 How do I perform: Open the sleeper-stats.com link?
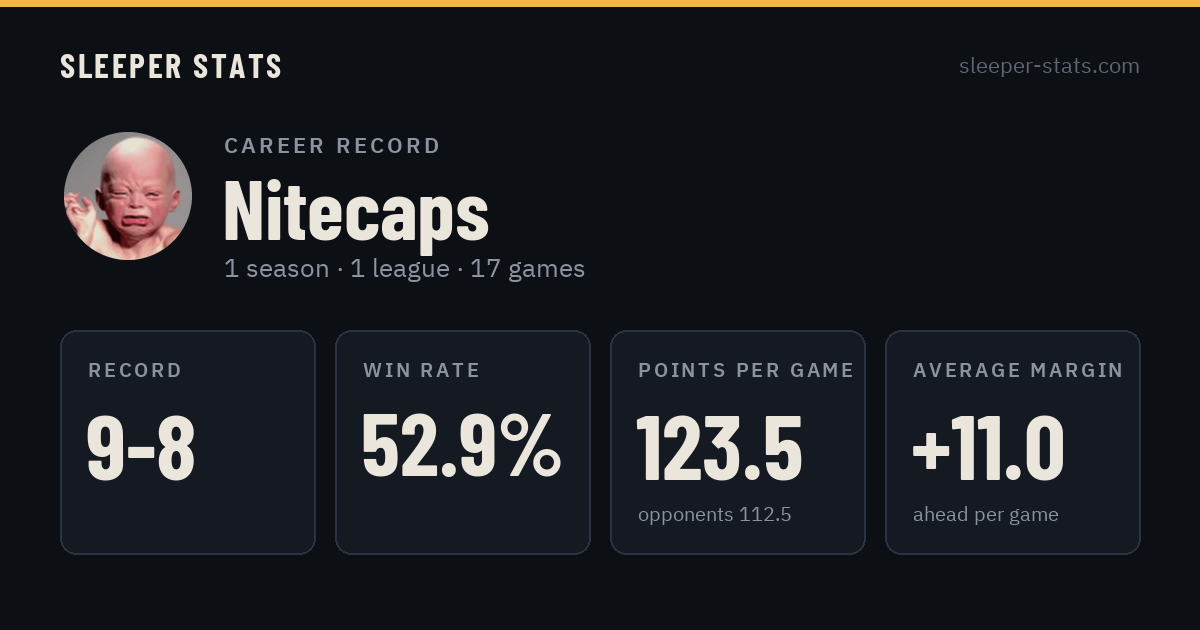pos(1049,66)
